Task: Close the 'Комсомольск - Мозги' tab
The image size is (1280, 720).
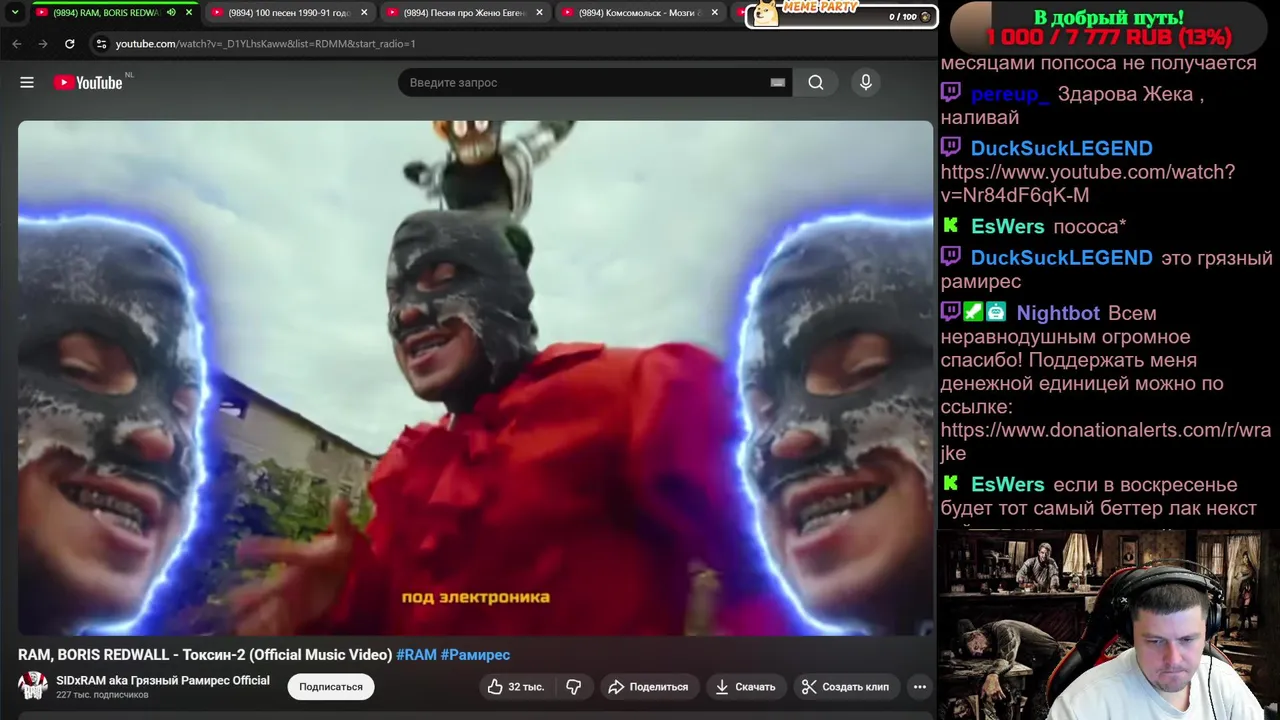Action: (x=714, y=13)
